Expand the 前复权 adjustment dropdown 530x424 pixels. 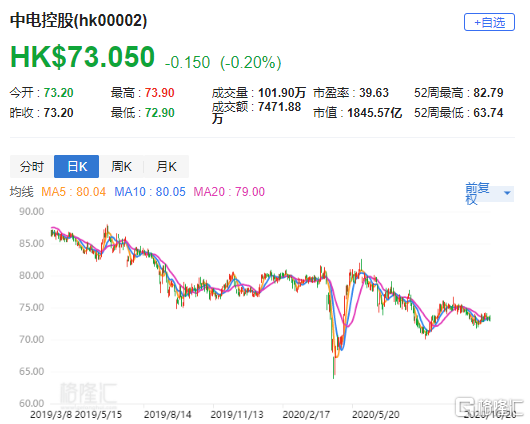coord(489,193)
